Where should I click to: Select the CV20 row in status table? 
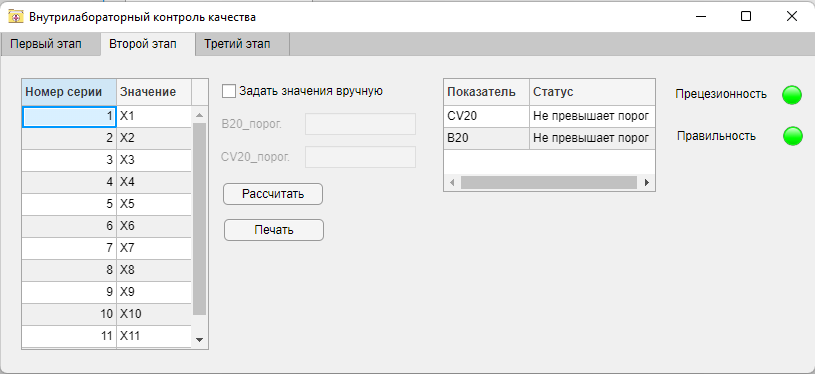(x=549, y=116)
